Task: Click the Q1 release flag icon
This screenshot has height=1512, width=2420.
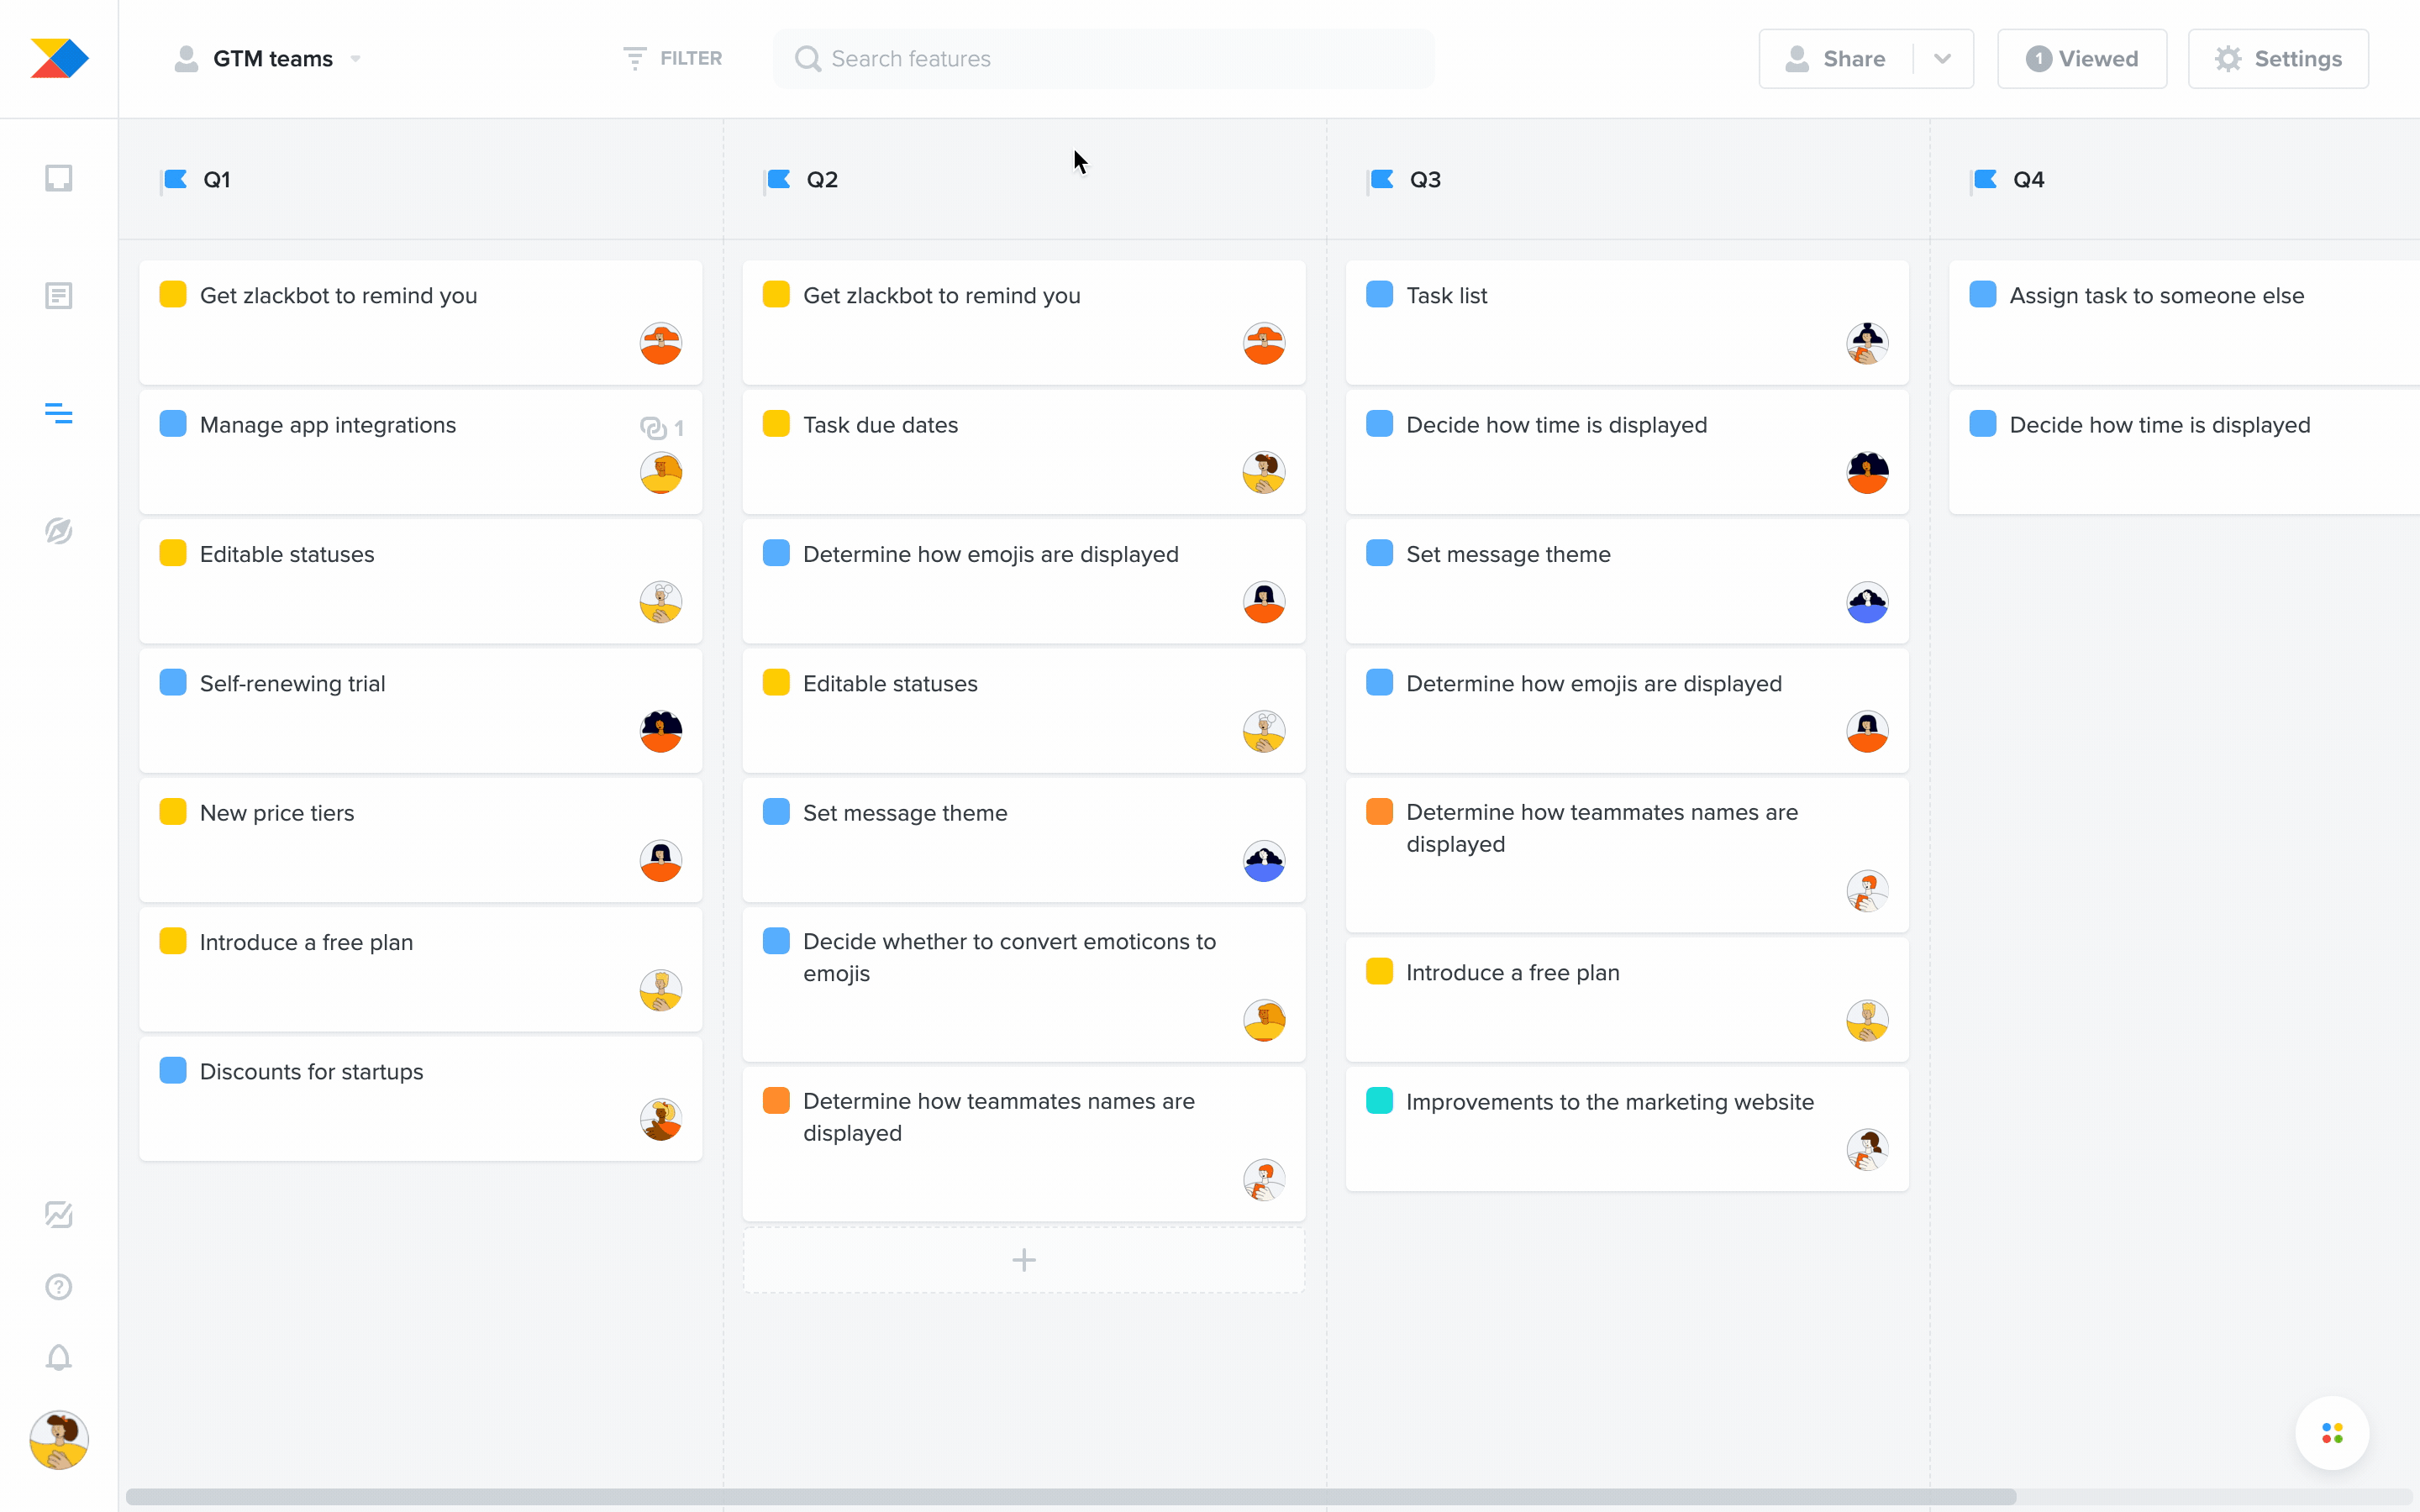Action: click(176, 179)
